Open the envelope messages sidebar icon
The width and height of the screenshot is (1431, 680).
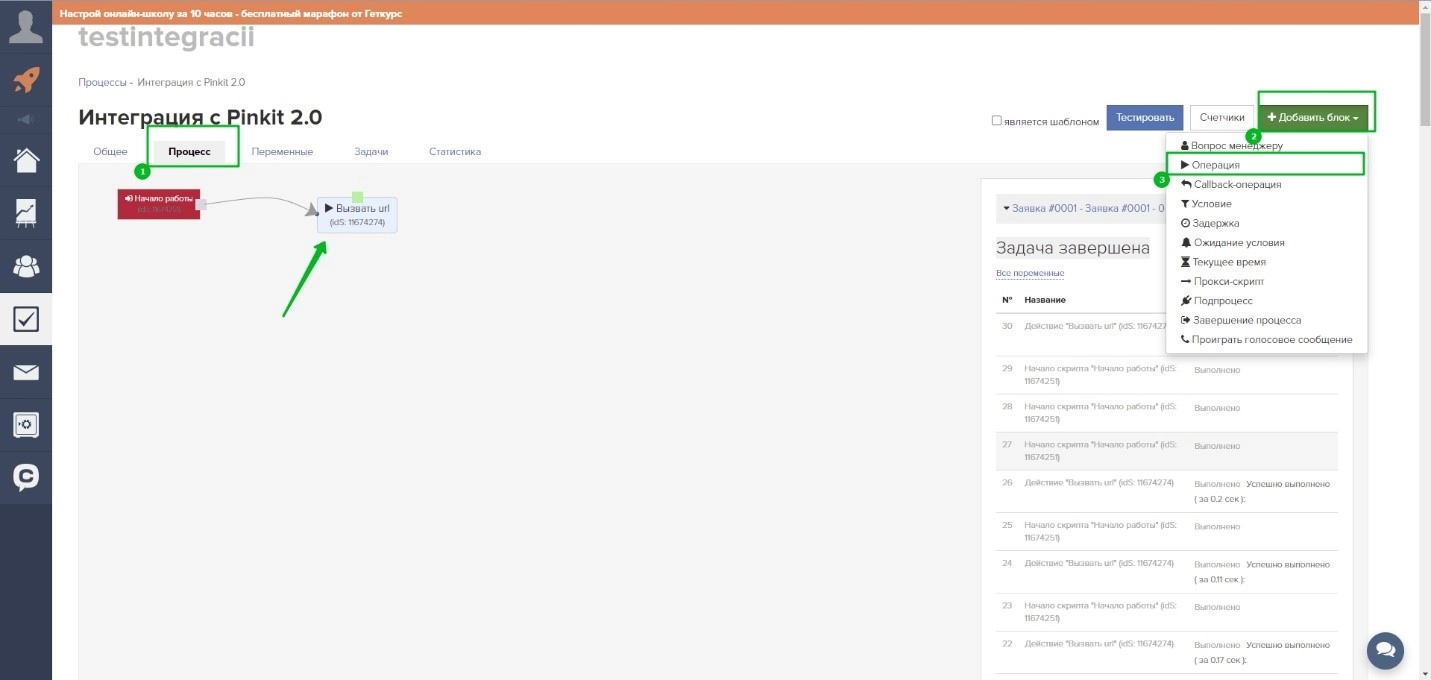(26, 373)
